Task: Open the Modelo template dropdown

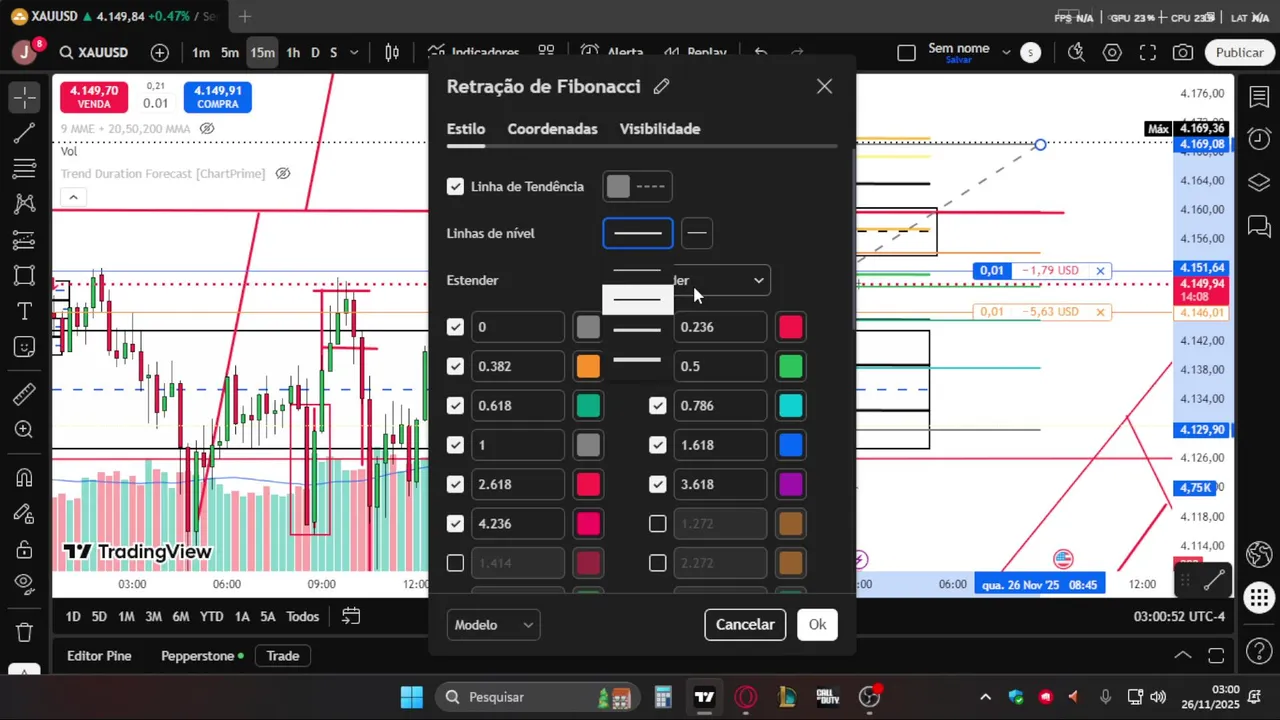Action: click(493, 625)
